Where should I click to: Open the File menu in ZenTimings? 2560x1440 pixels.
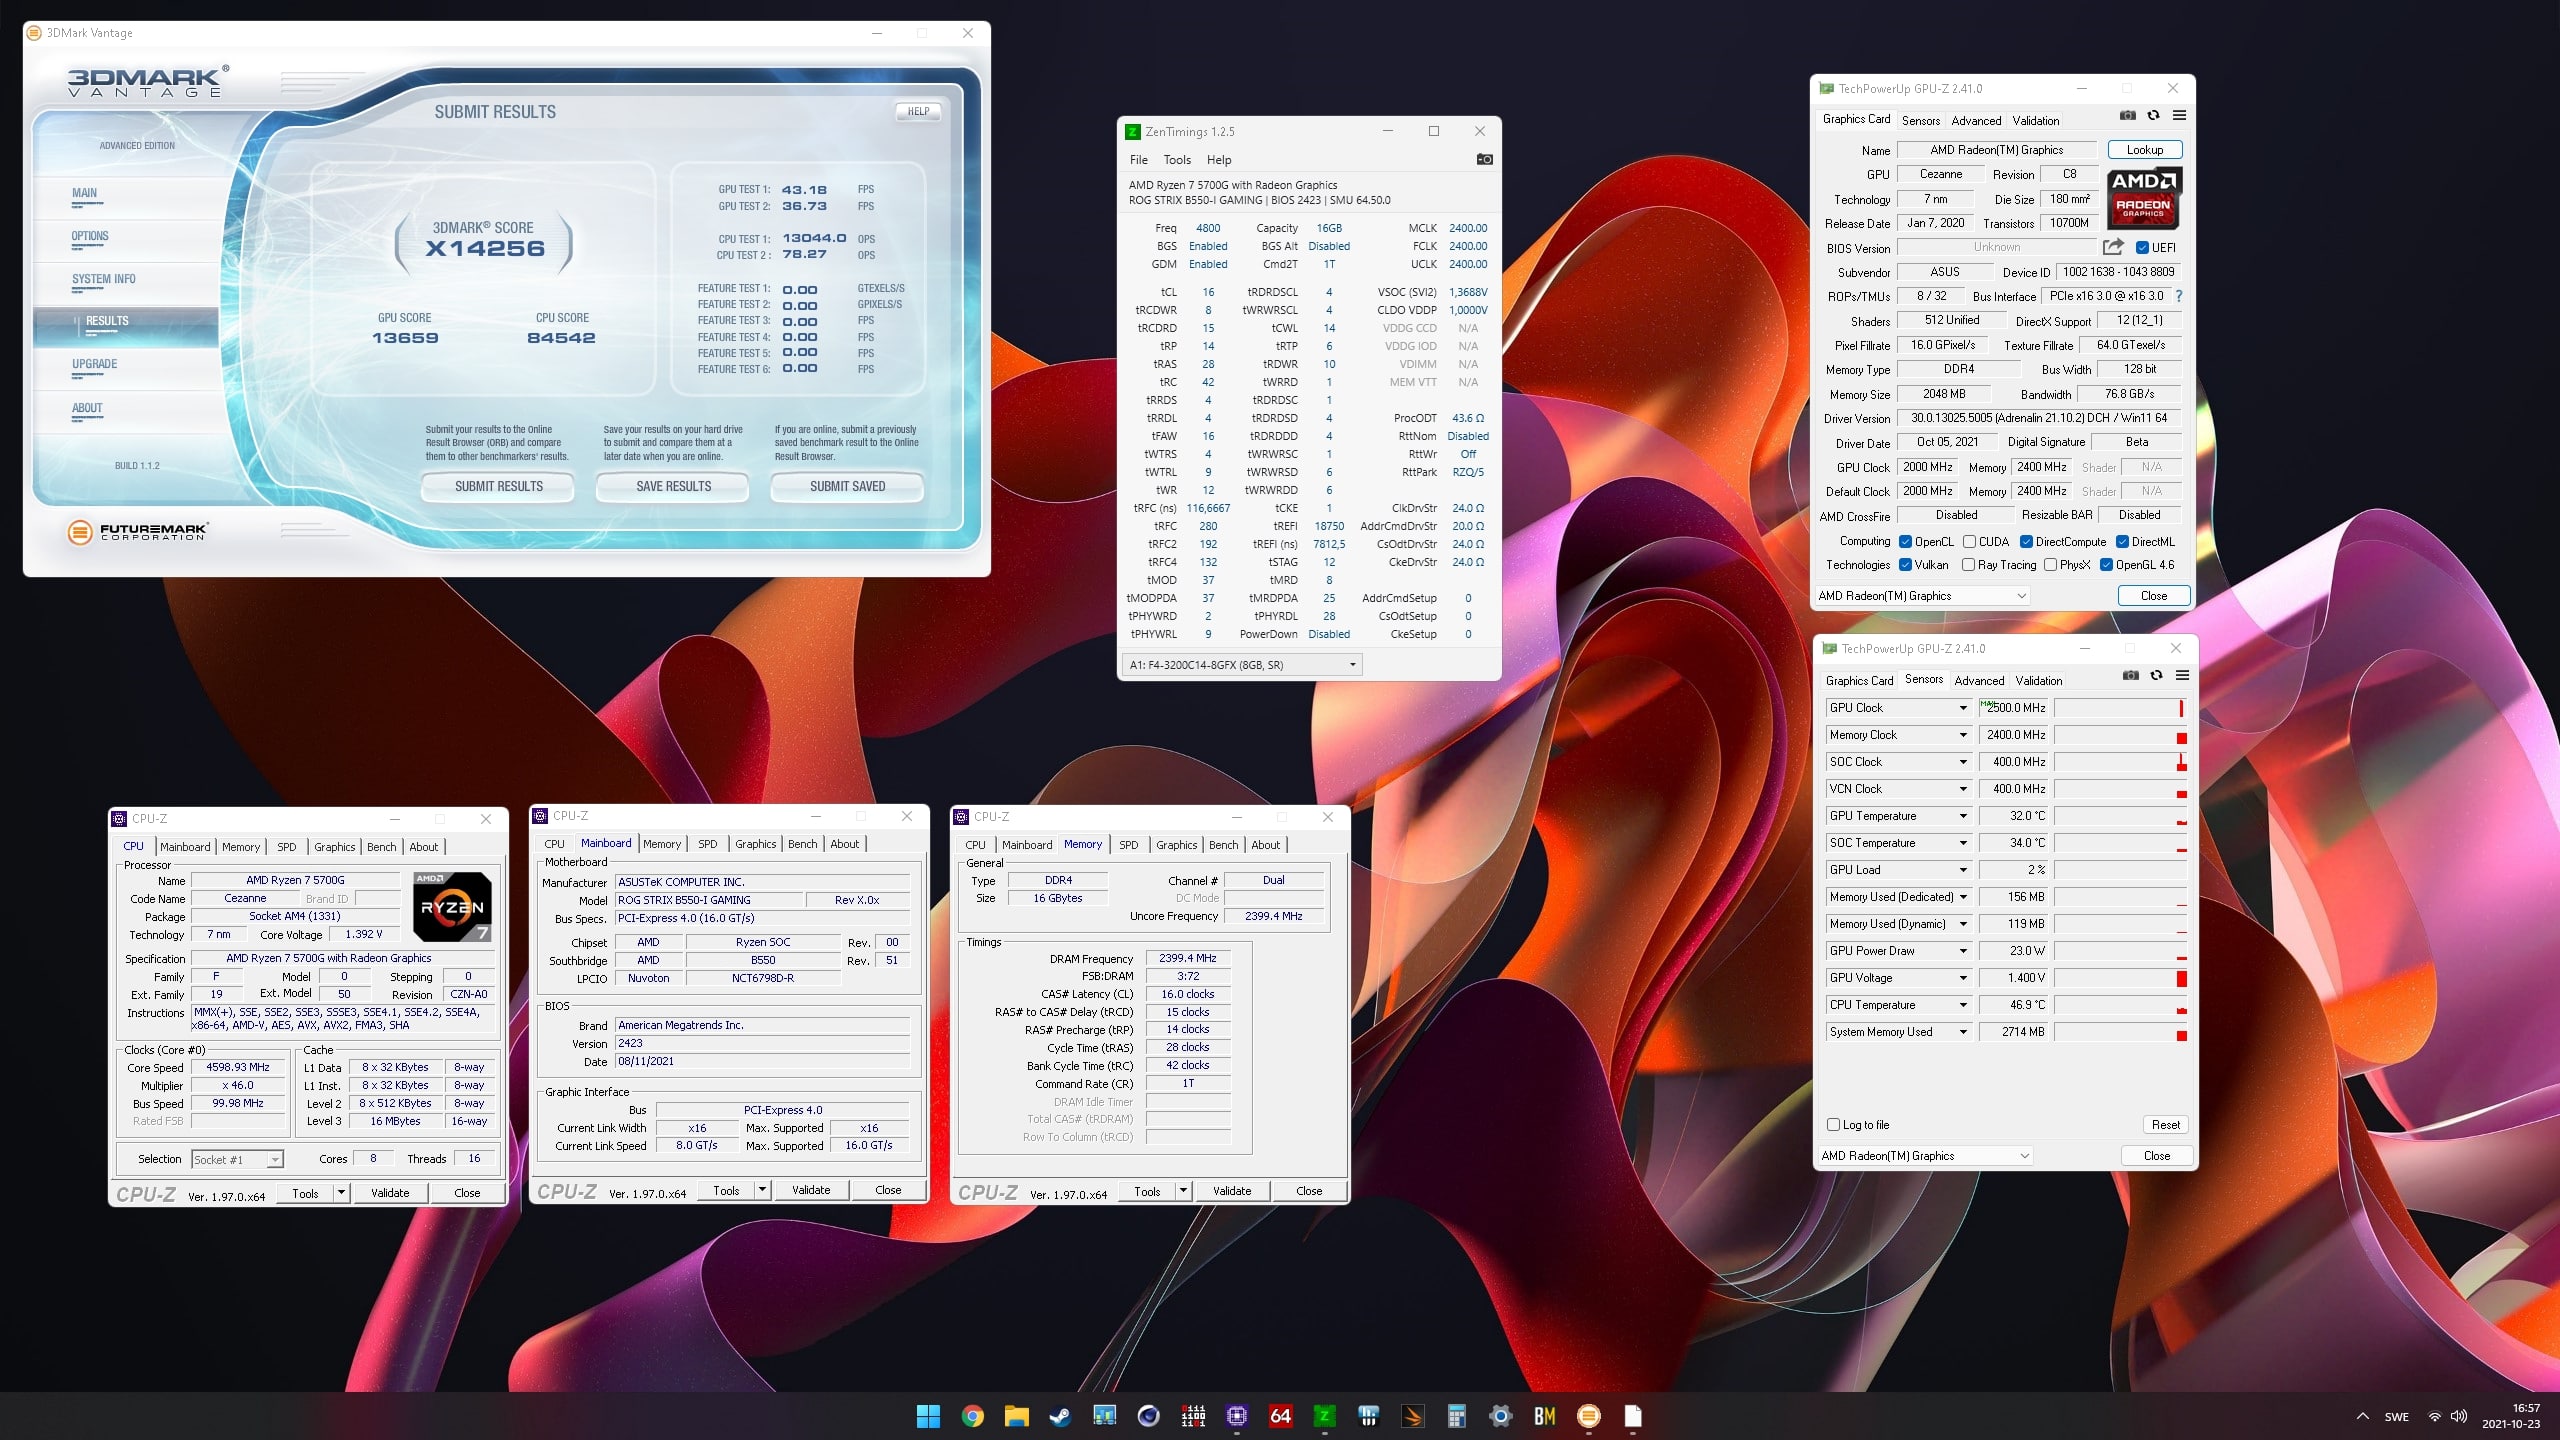point(1138,160)
